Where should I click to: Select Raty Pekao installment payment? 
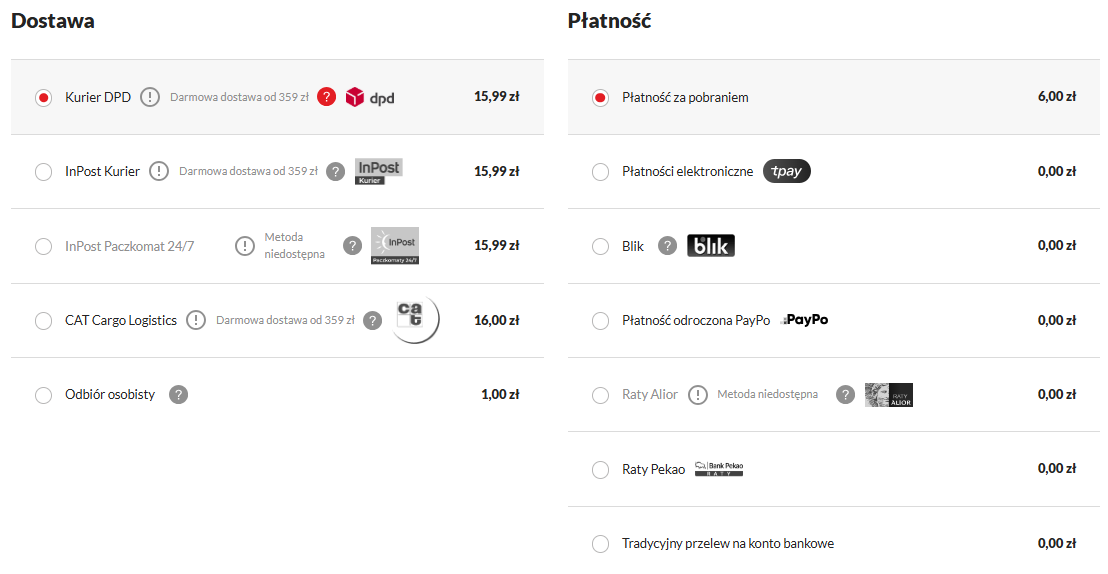600,469
